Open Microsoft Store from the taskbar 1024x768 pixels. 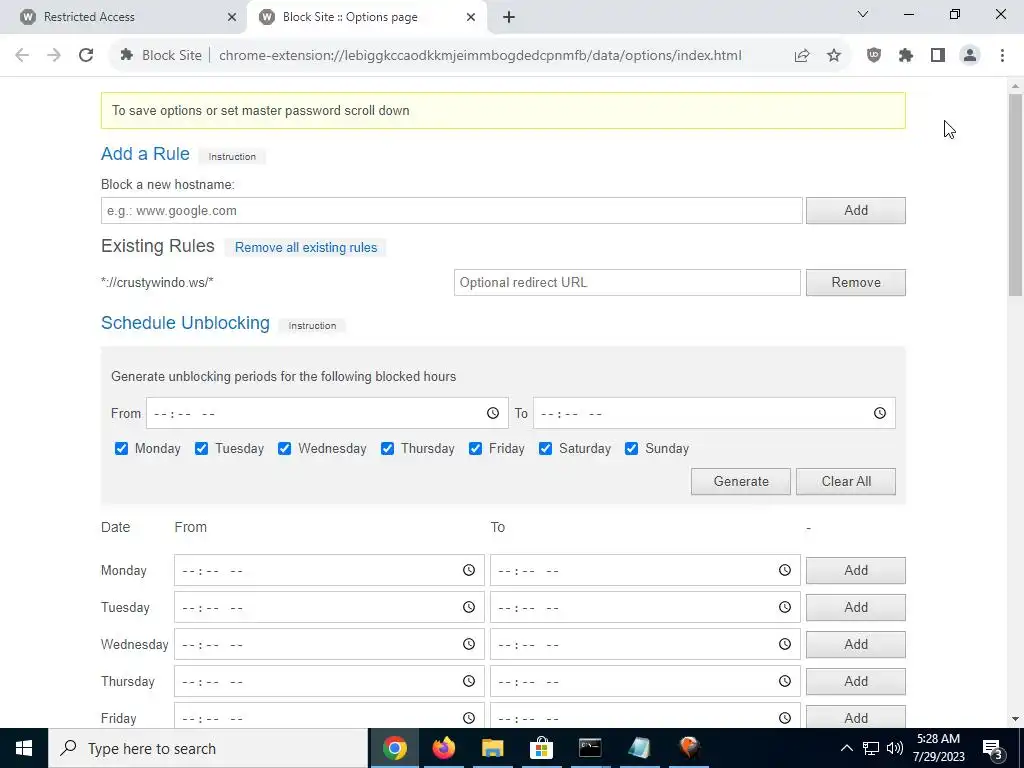541,748
